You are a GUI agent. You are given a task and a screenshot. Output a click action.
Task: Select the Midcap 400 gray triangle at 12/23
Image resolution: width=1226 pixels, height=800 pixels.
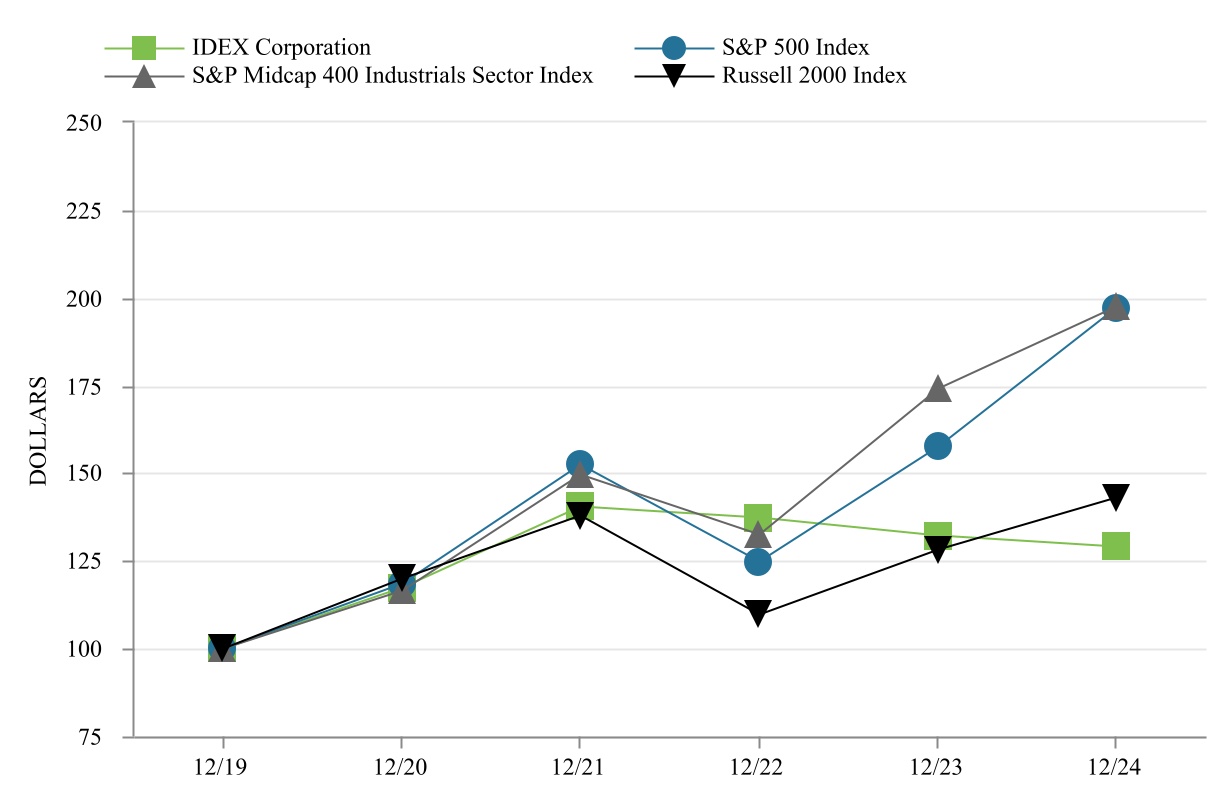[x=937, y=389]
